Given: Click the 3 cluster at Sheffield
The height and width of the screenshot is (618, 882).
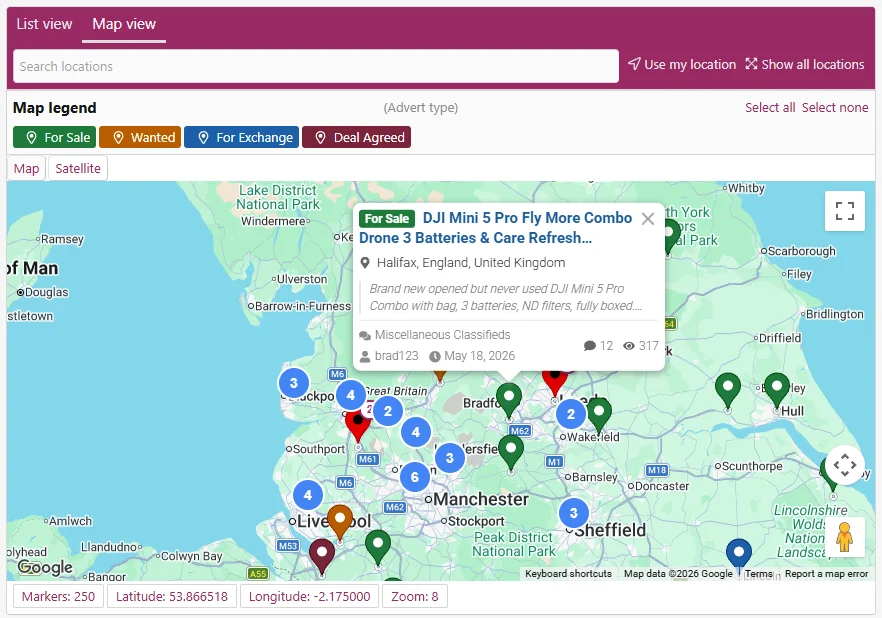Looking at the screenshot, I should point(573,513).
